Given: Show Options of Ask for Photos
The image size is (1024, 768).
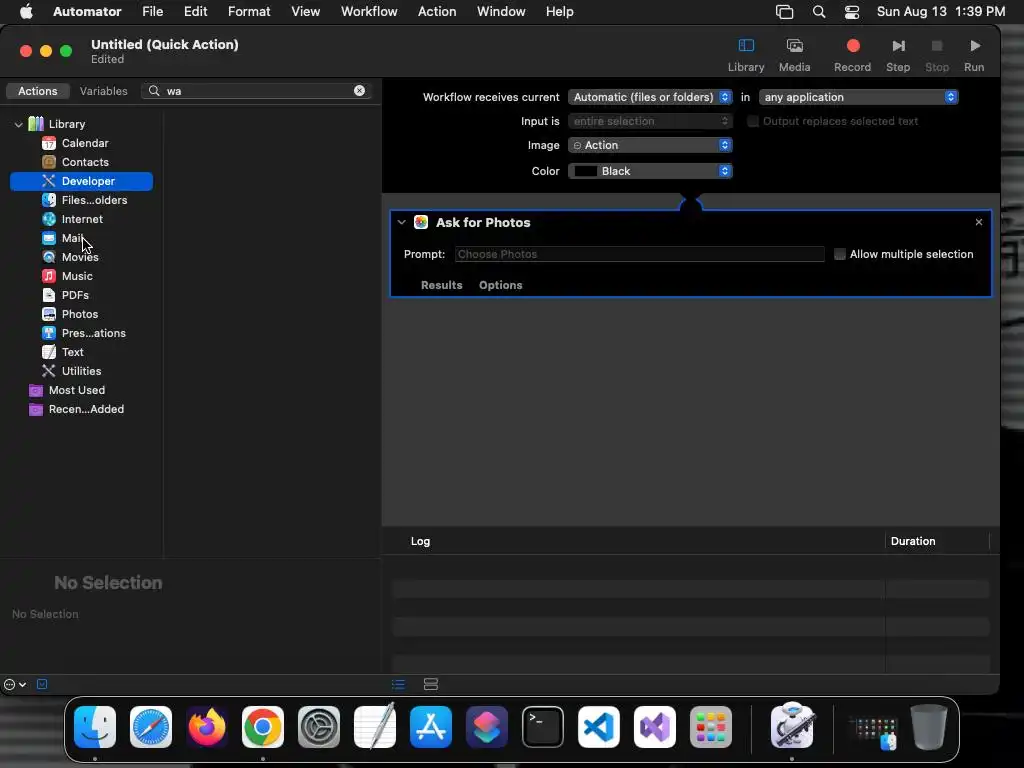Looking at the screenshot, I should (500, 285).
